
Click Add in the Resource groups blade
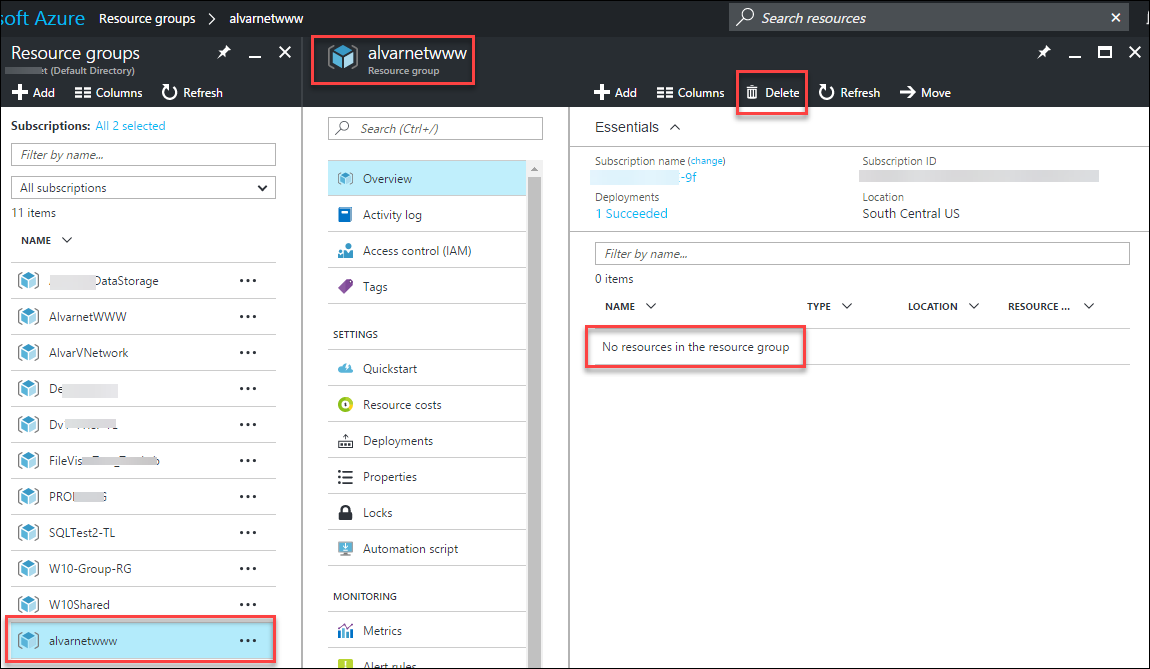(x=34, y=92)
